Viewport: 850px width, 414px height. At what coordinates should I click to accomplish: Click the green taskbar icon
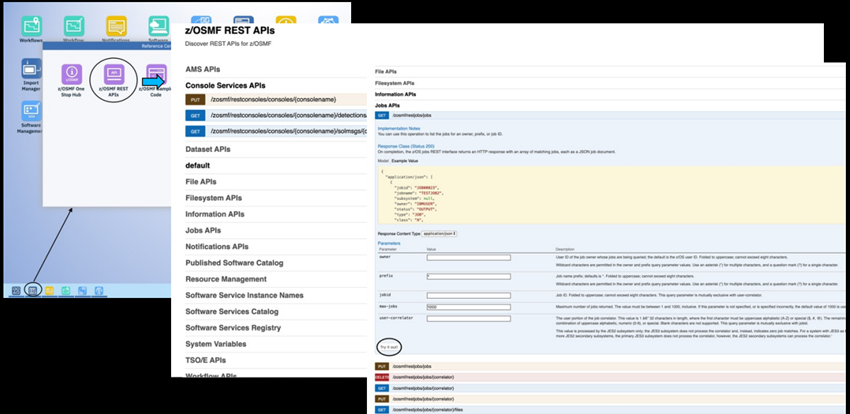[66, 291]
